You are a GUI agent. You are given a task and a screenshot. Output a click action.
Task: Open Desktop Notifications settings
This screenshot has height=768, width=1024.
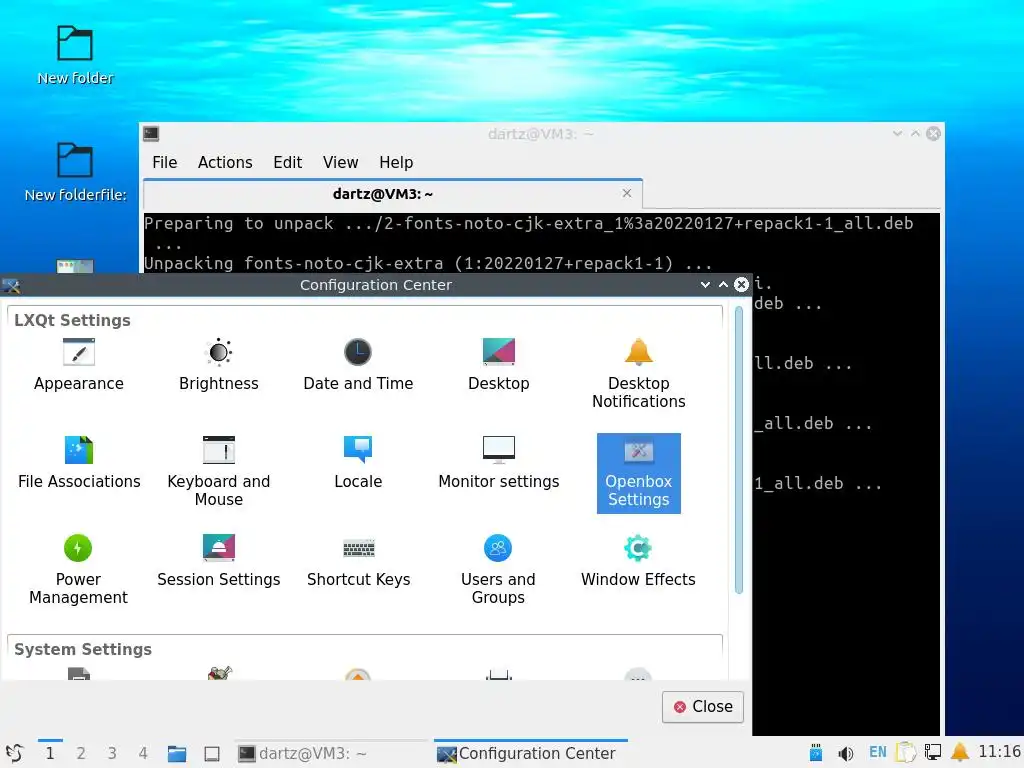tap(638, 373)
